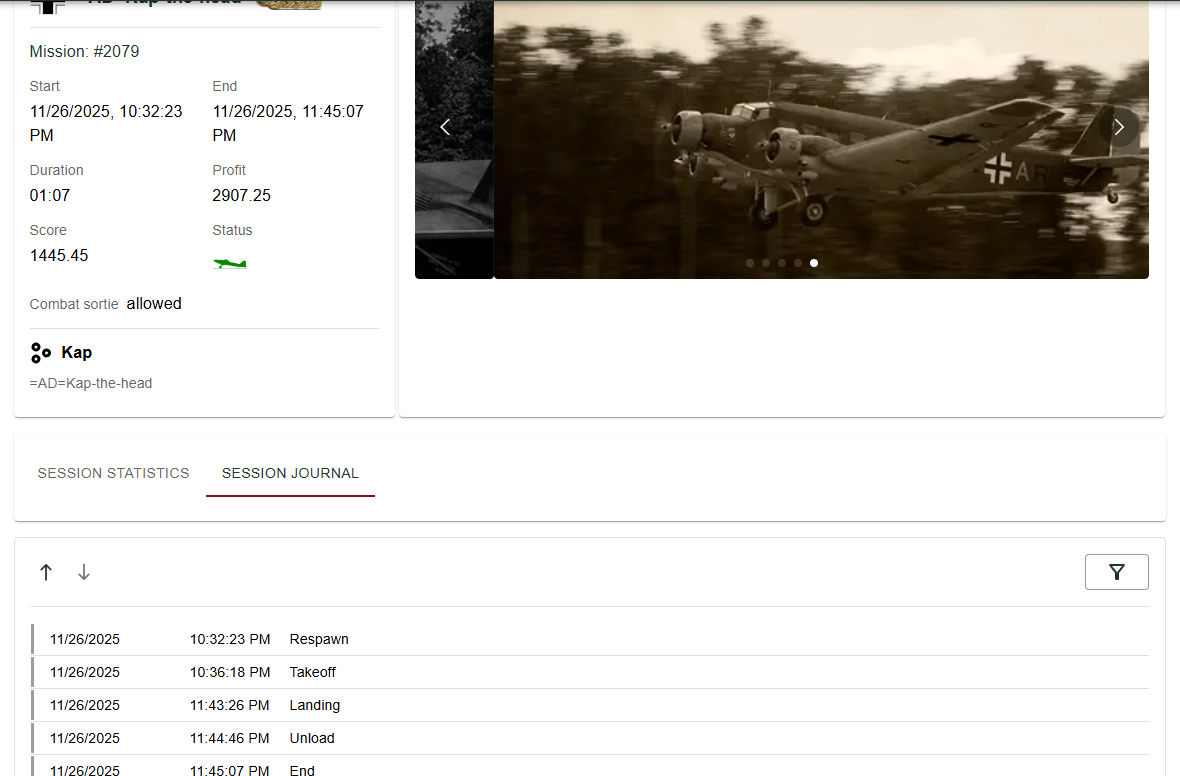Open the journal filter icon
The image size is (1180, 776).
(1116, 571)
